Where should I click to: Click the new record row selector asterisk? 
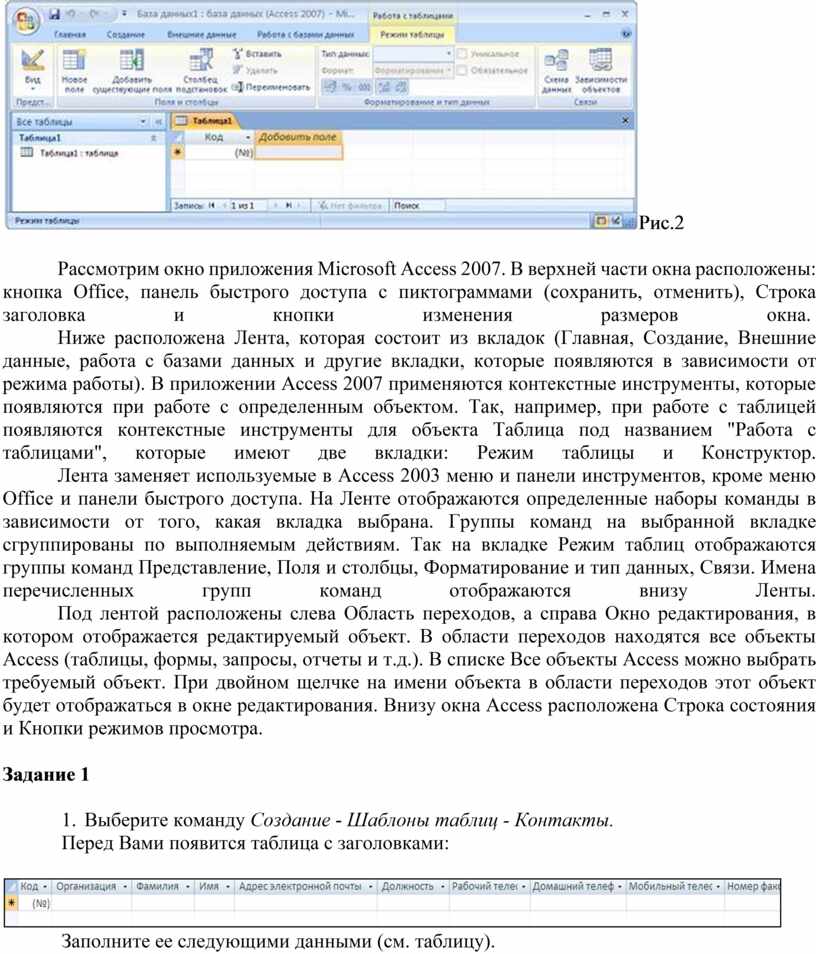[177, 152]
